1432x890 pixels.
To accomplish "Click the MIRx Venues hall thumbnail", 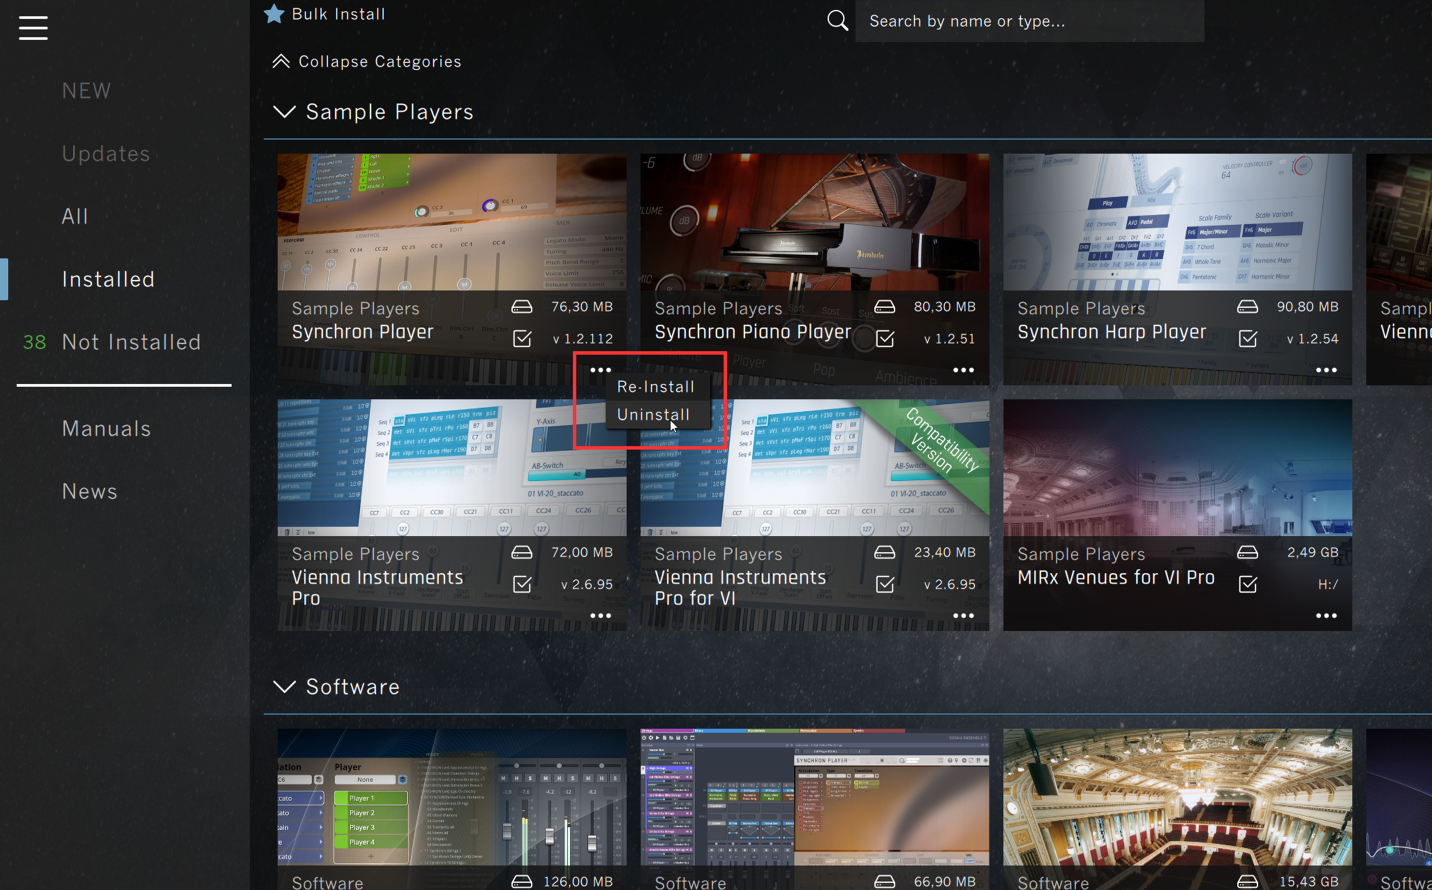I will click(1178, 468).
